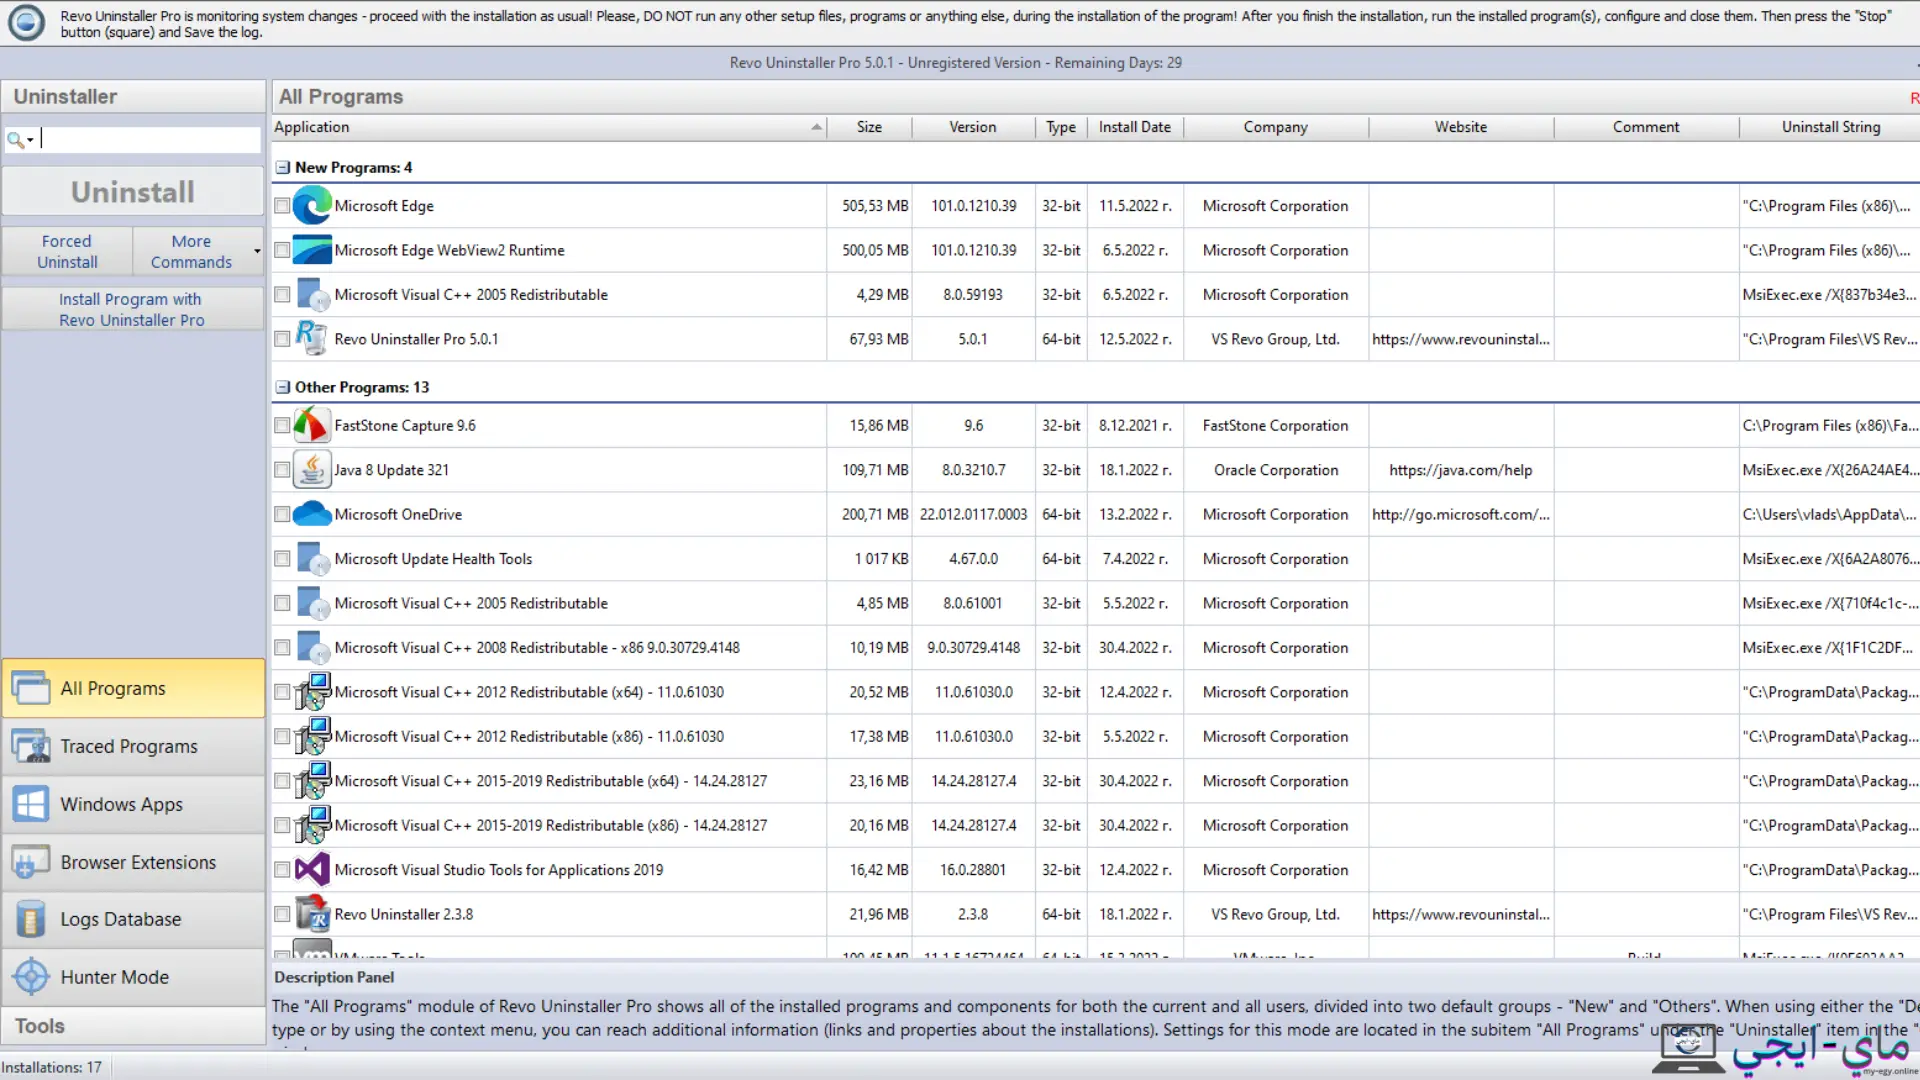Tick the Revo Uninstaller Pro 5.0.1 checkbox
The image size is (1920, 1080).
tap(282, 339)
